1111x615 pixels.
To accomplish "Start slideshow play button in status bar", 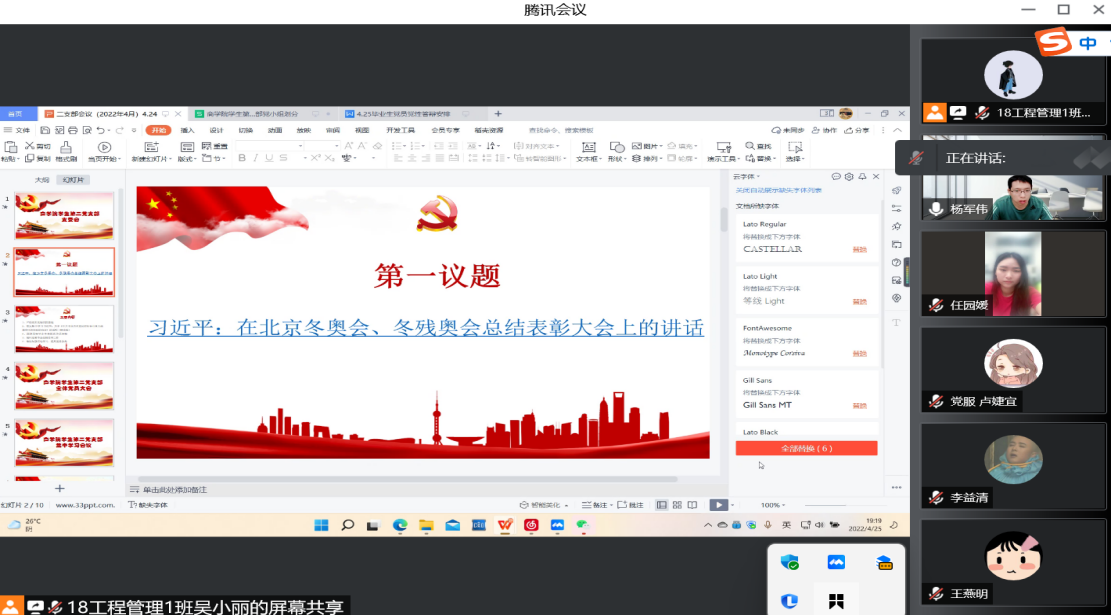I will click(718, 505).
